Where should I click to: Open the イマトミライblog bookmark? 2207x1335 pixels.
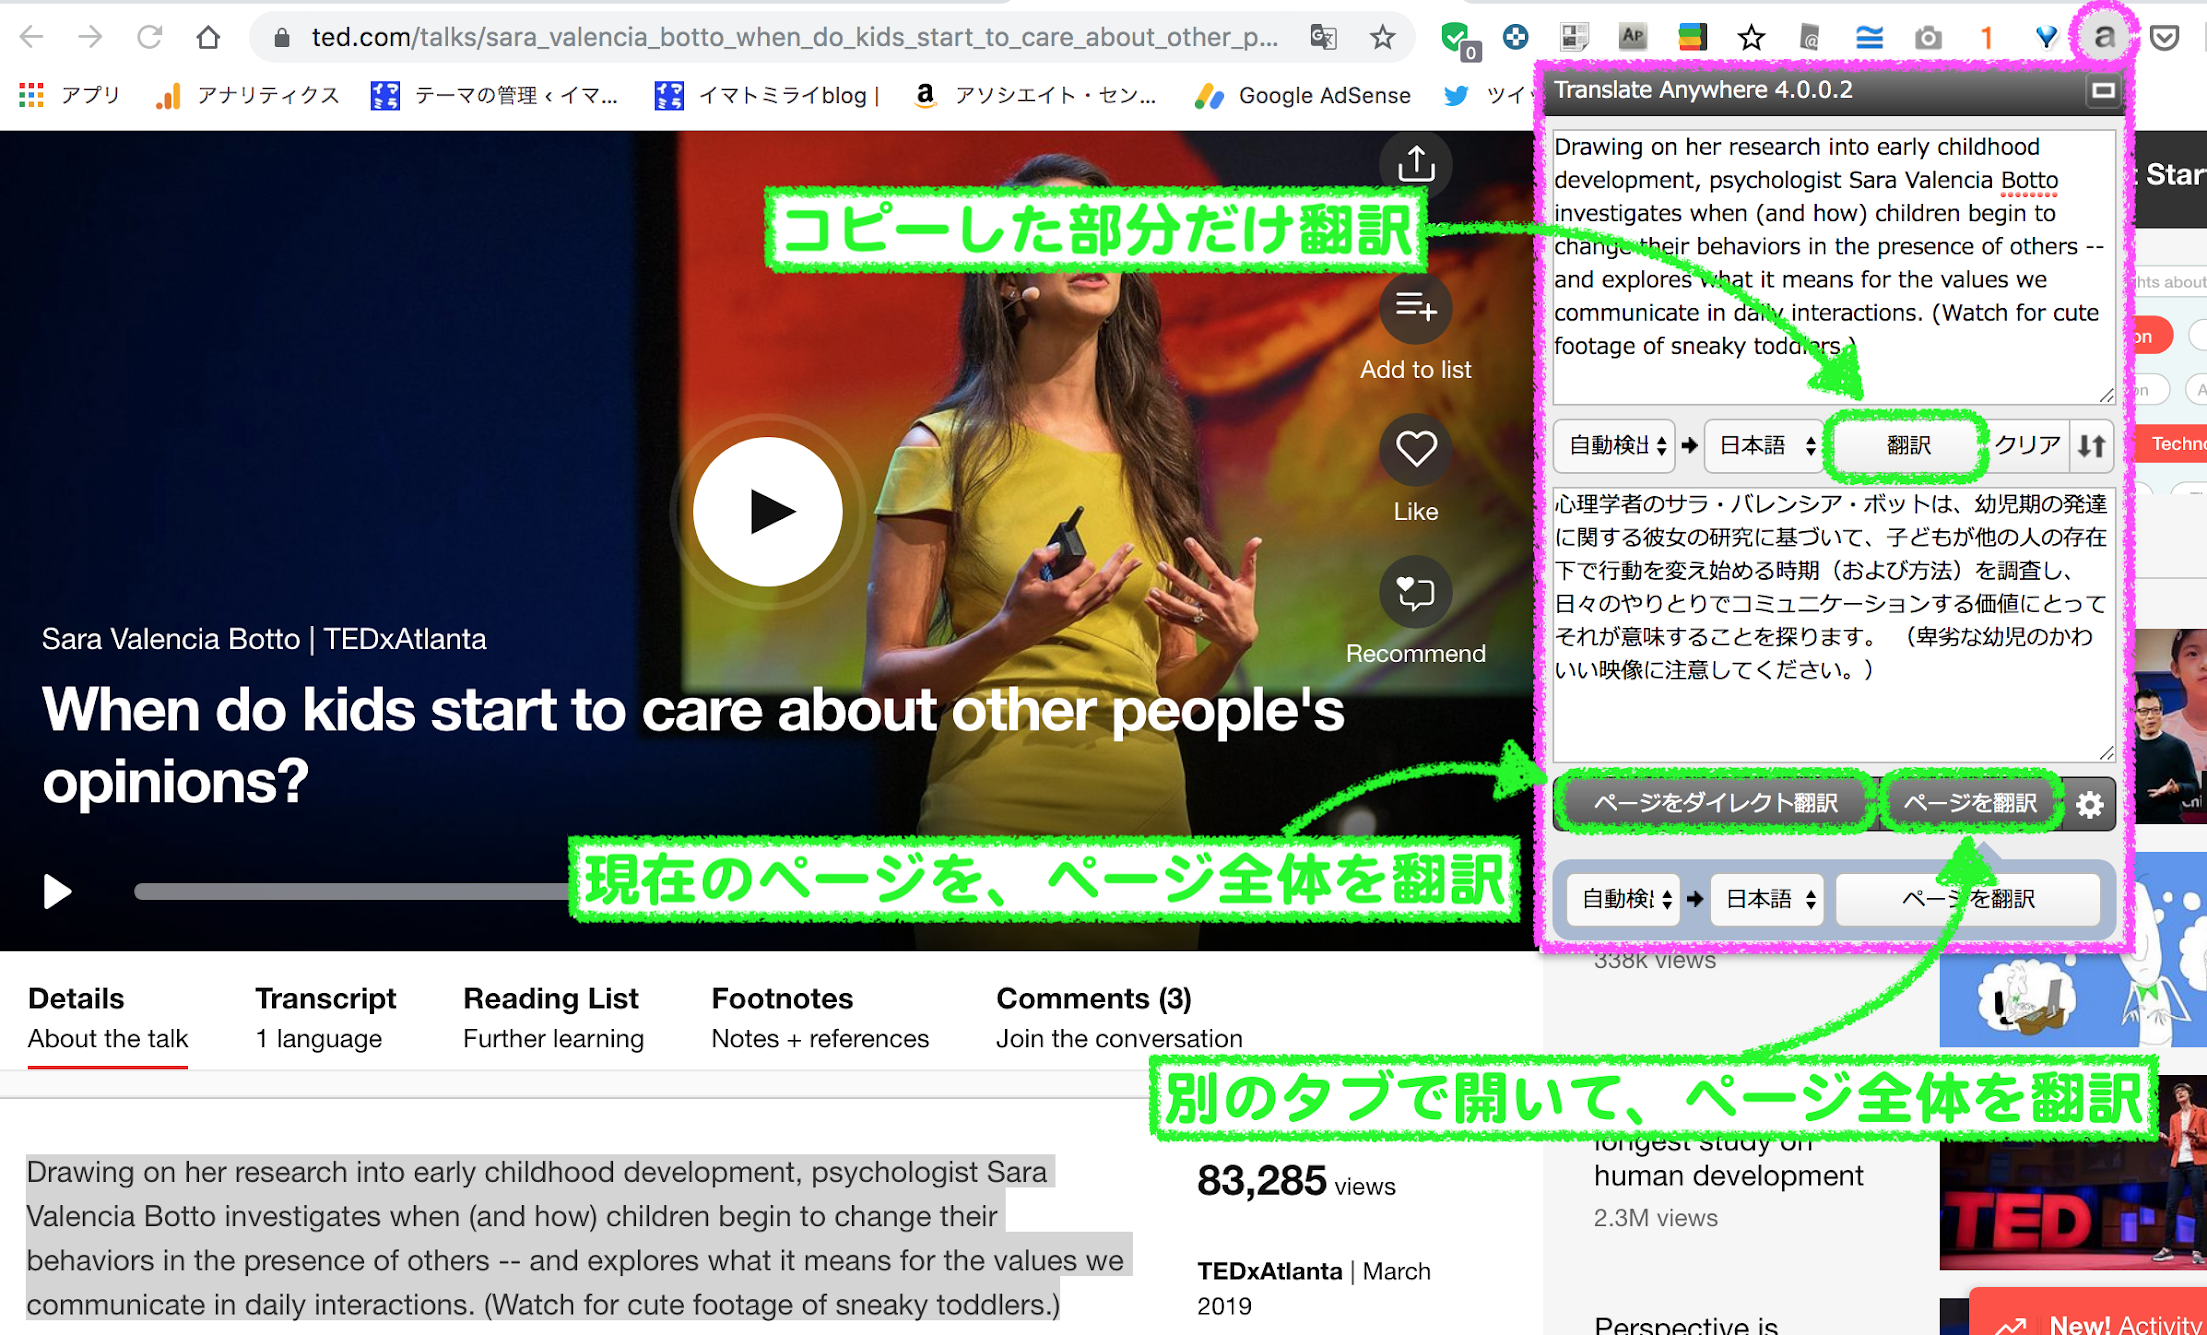pos(767,95)
